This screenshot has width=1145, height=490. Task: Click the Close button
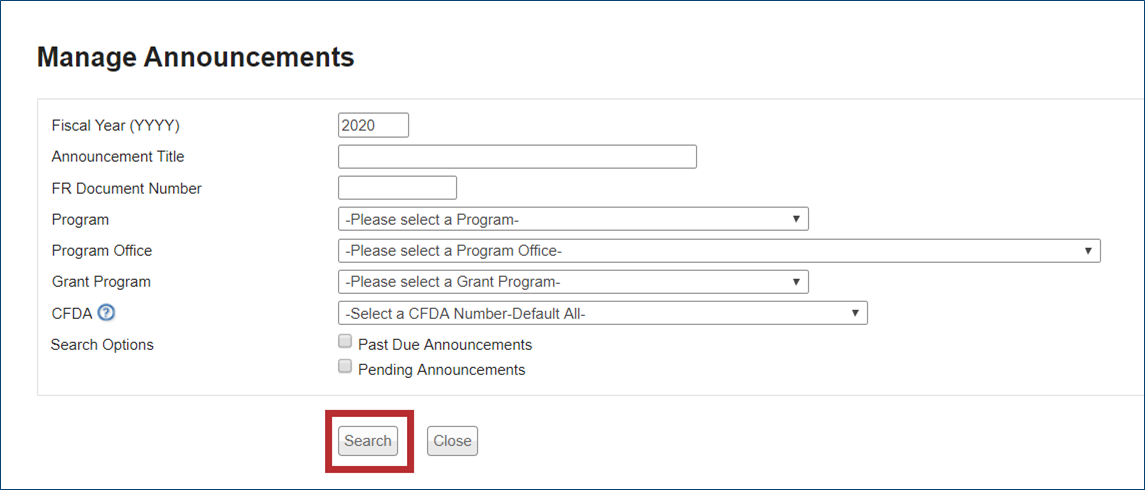tap(452, 441)
